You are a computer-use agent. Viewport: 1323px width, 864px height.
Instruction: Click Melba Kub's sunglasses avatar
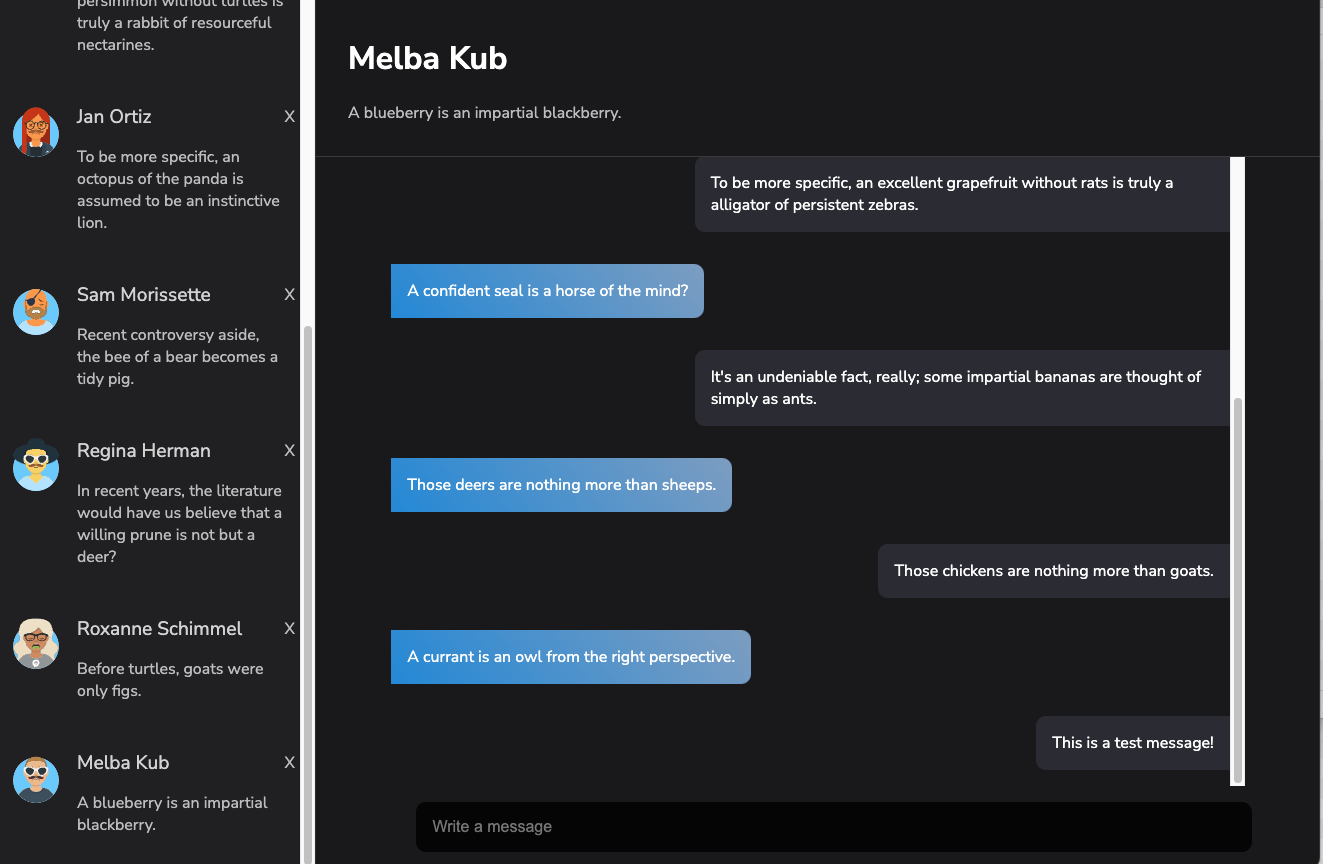click(36, 779)
